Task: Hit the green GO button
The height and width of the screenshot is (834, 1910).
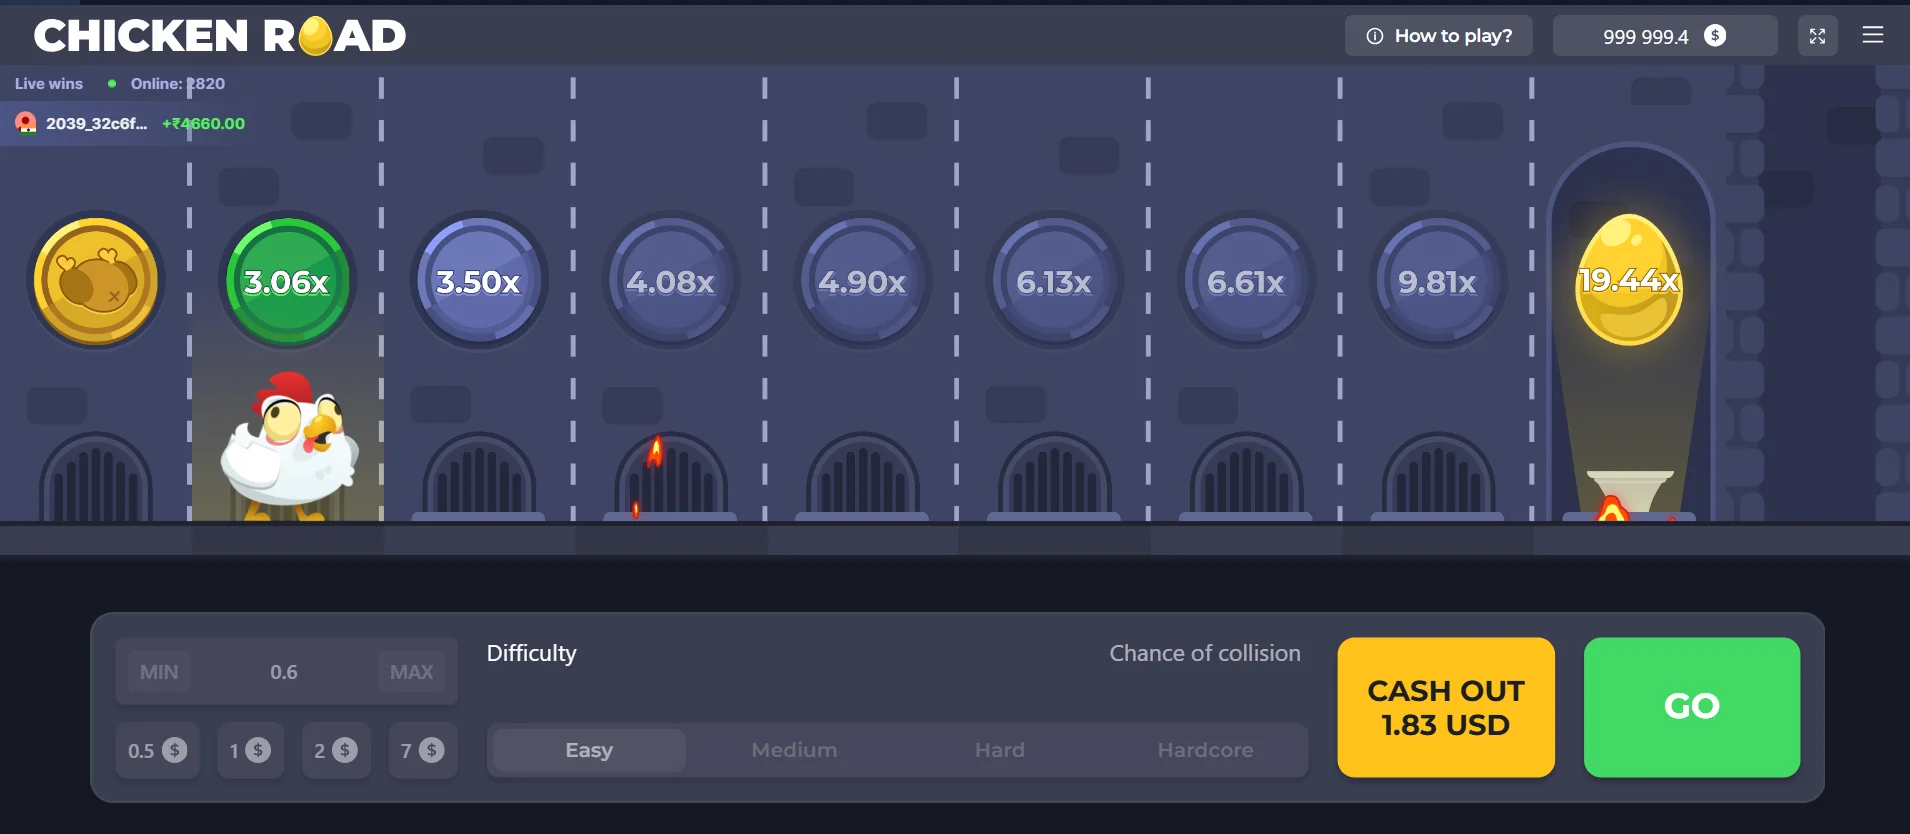Action: click(x=1692, y=707)
